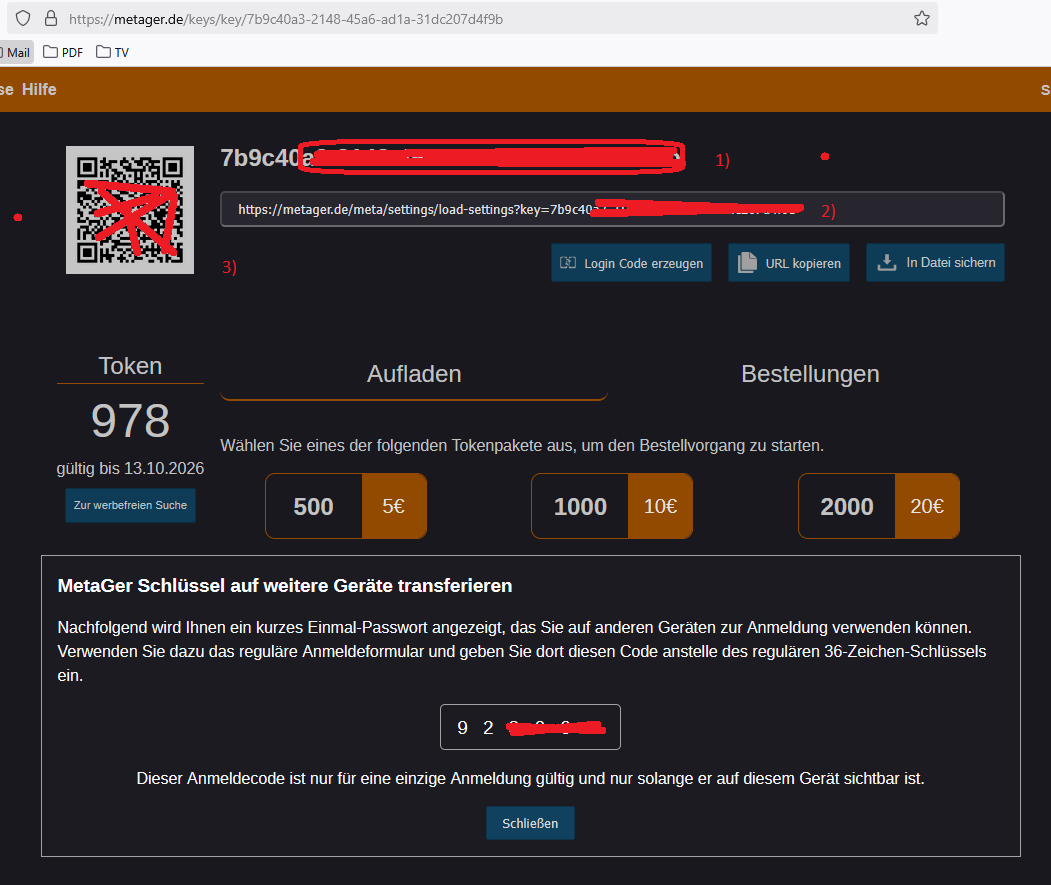Click URL kopieren button
This screenshot has height=885, width=1051.
click(789, 263)
